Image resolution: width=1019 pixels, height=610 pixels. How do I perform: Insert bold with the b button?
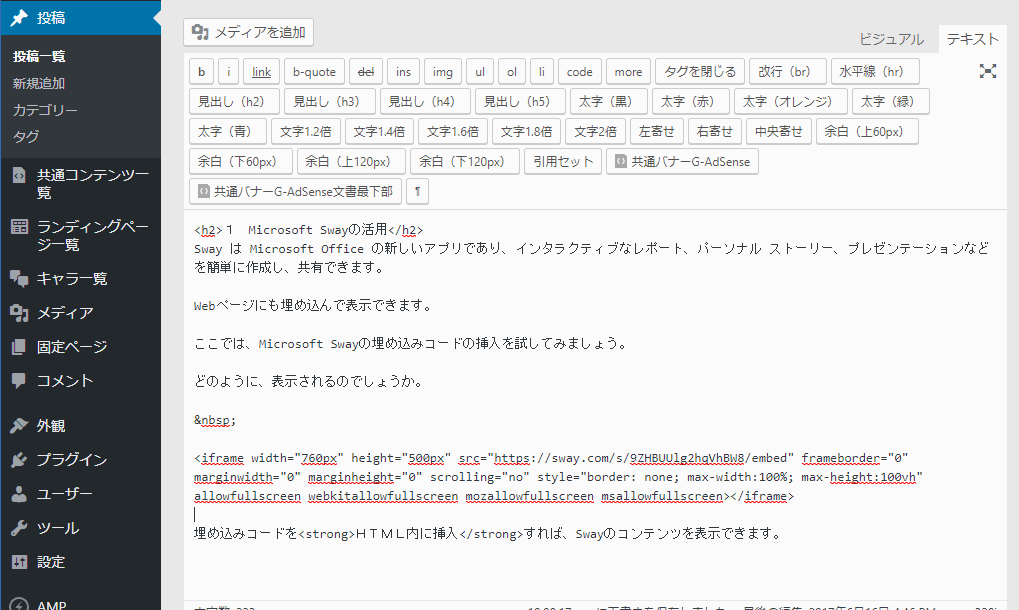[201, 71]
